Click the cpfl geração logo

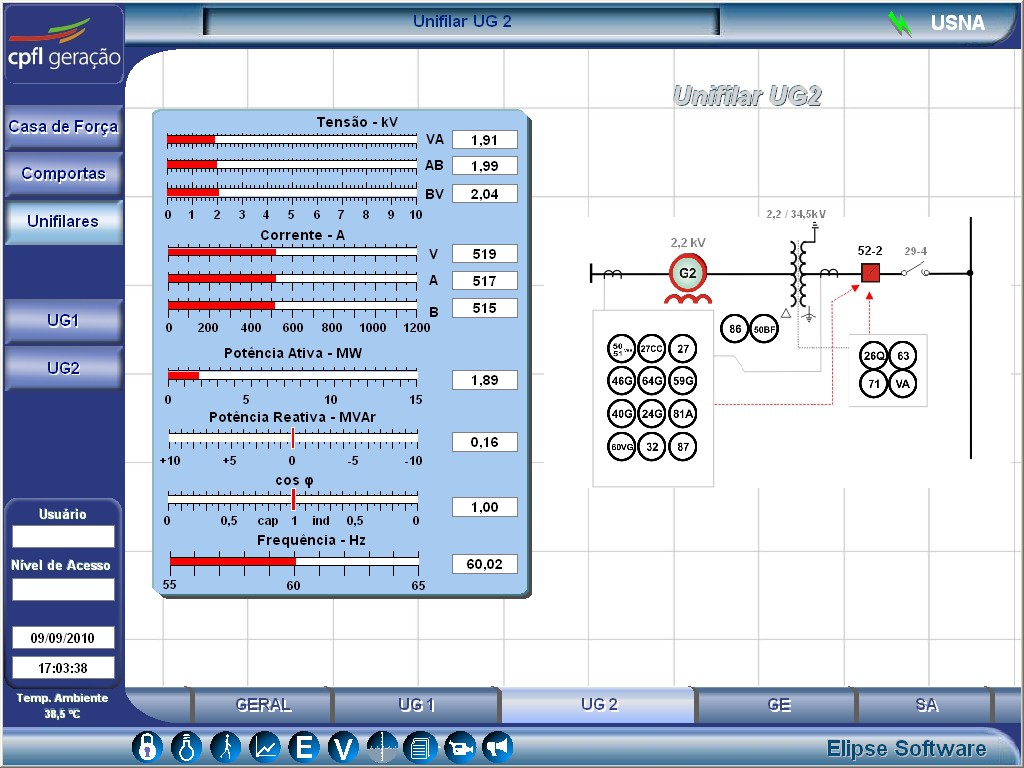point(64,44)
